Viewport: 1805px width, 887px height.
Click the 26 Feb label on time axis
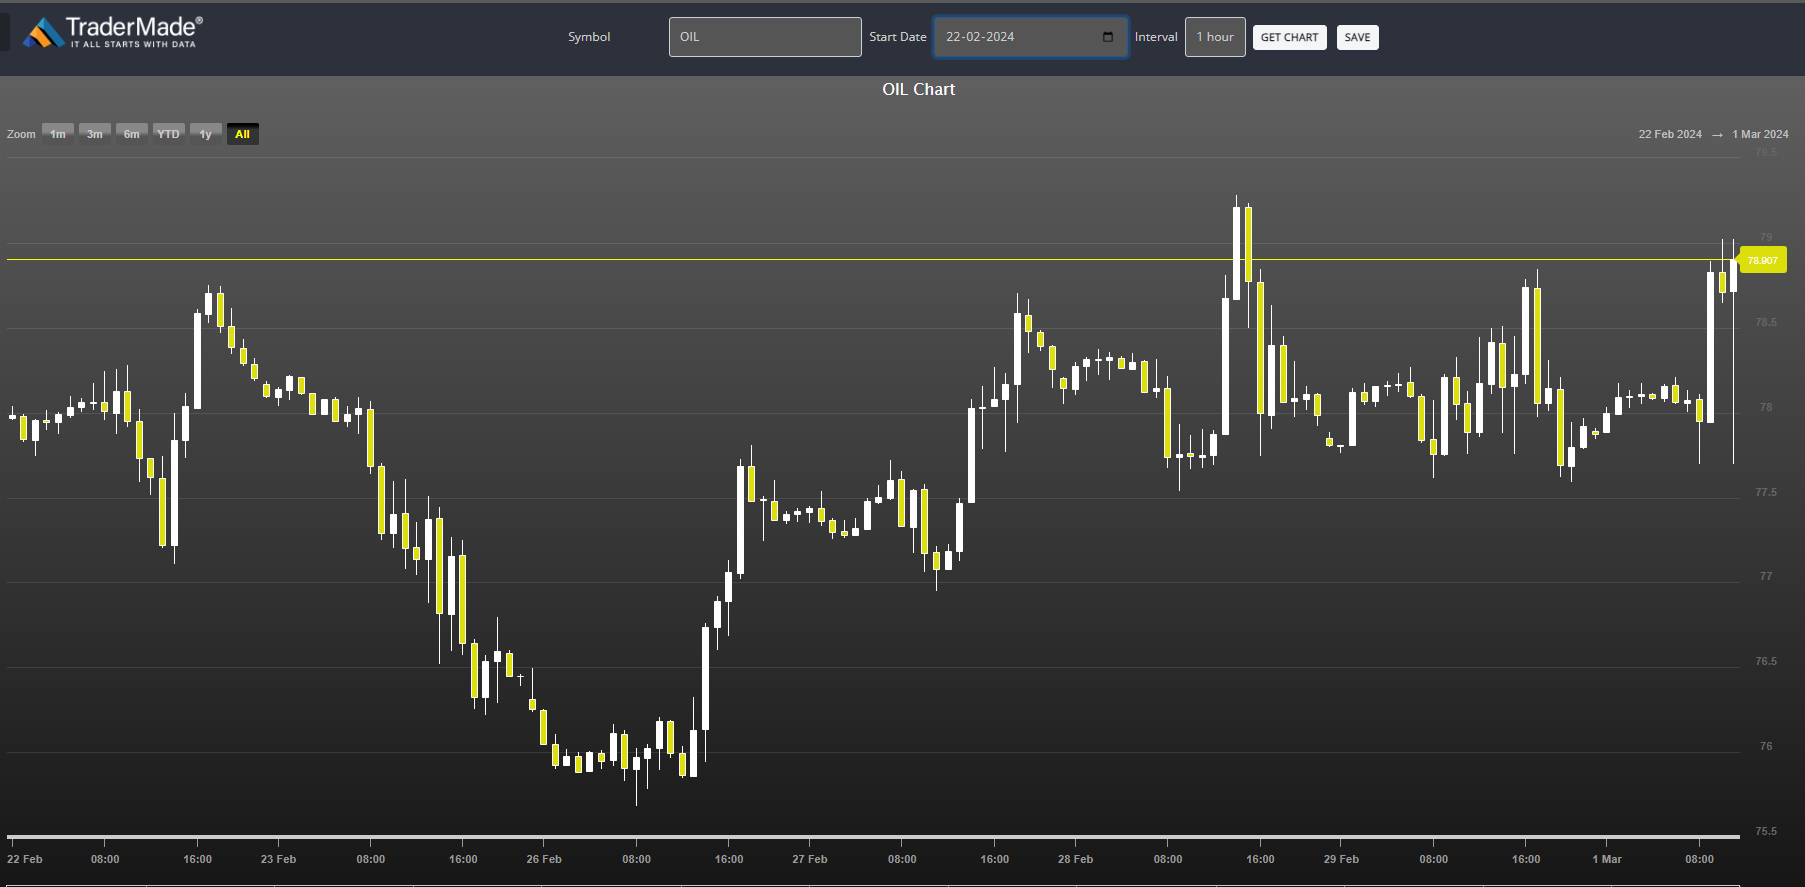[544, 859]
